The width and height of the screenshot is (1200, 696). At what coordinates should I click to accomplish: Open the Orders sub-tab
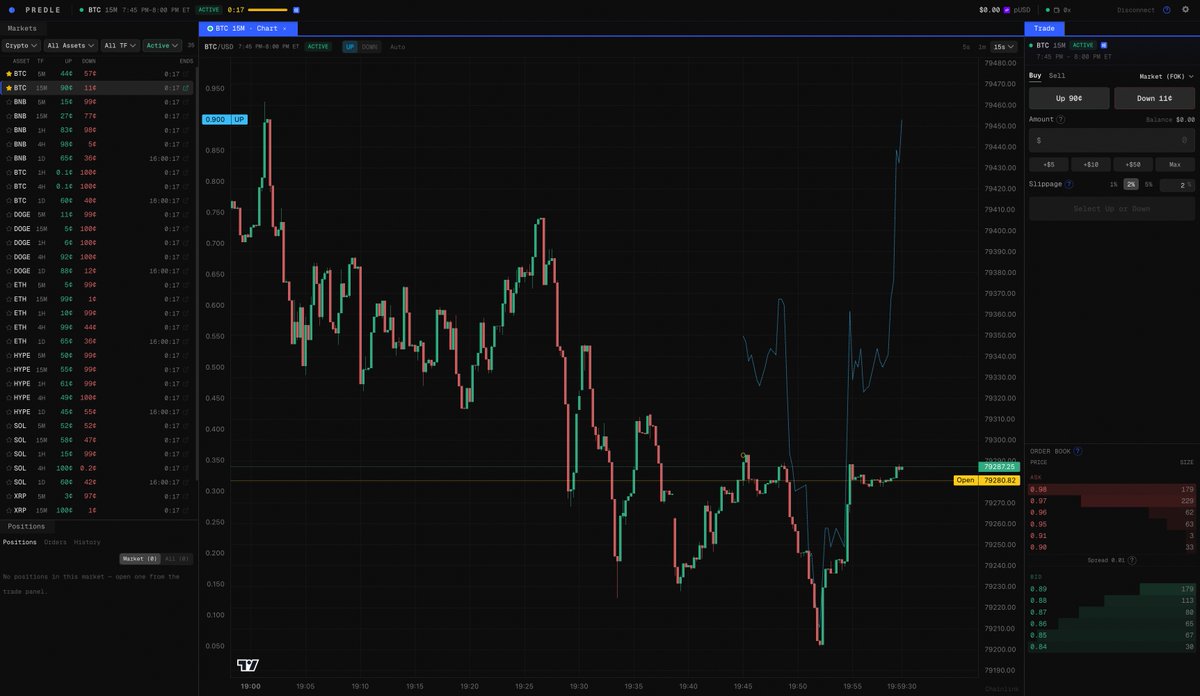click(x=55, y=542)
